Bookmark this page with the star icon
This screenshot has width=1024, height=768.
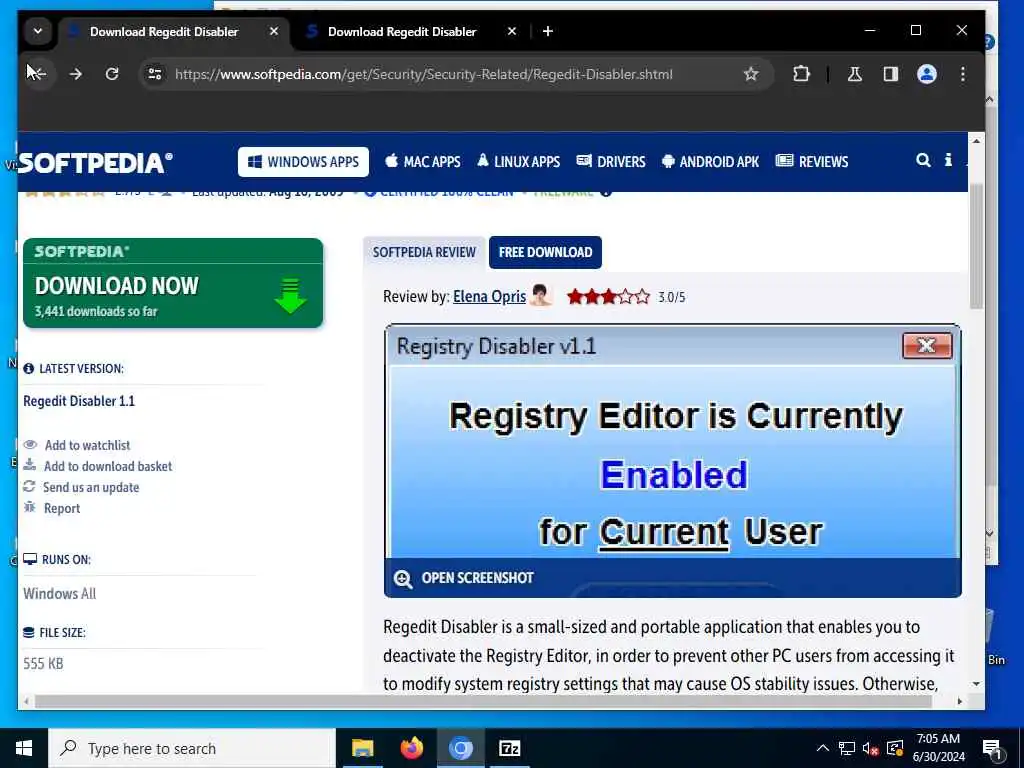[x=751, y=74]
